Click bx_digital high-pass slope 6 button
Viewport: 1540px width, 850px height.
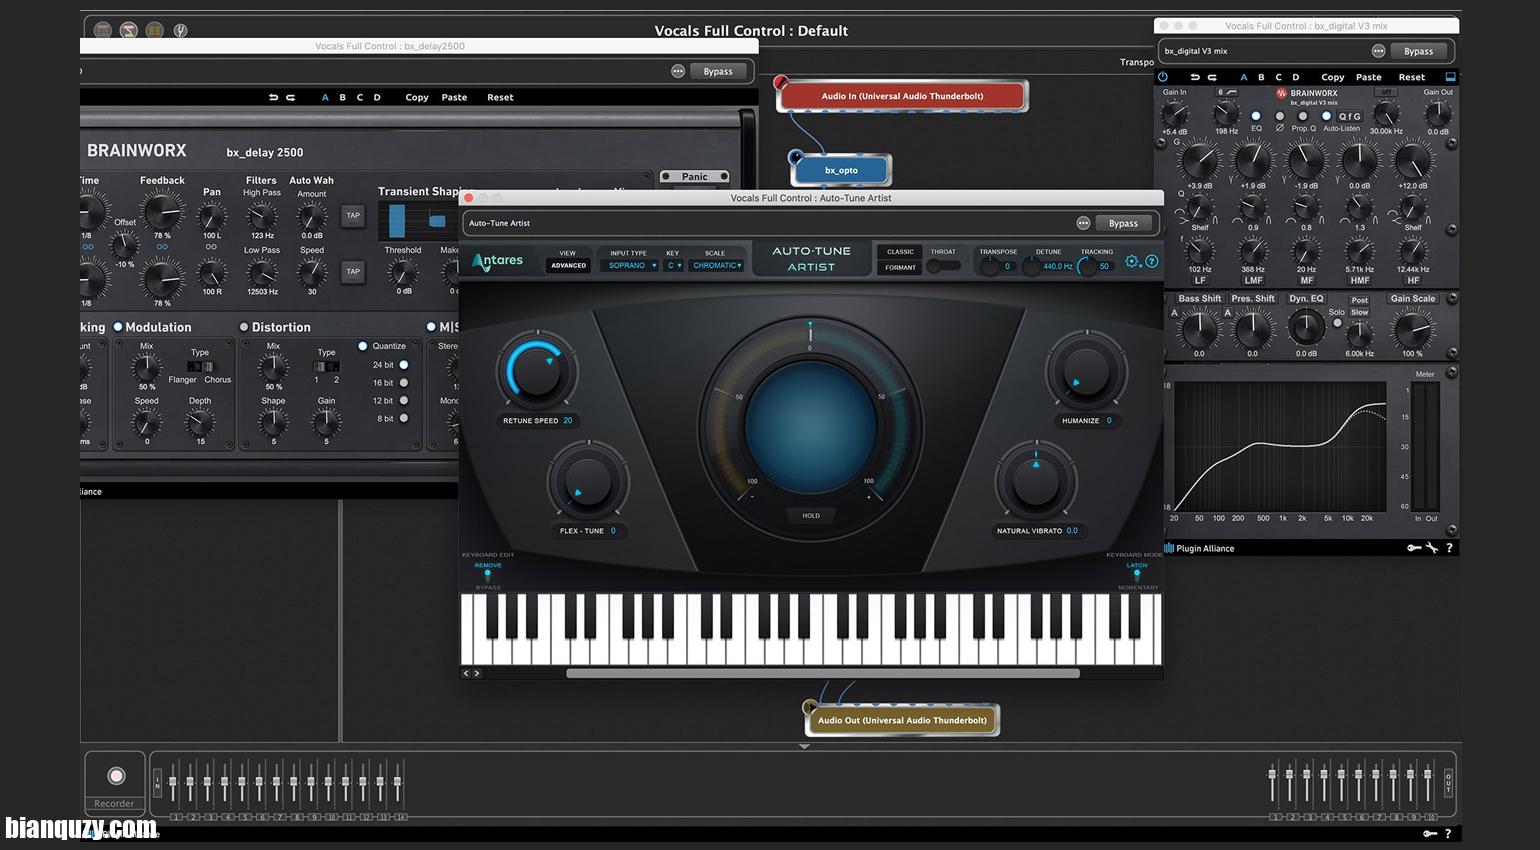pos(1226,92)
